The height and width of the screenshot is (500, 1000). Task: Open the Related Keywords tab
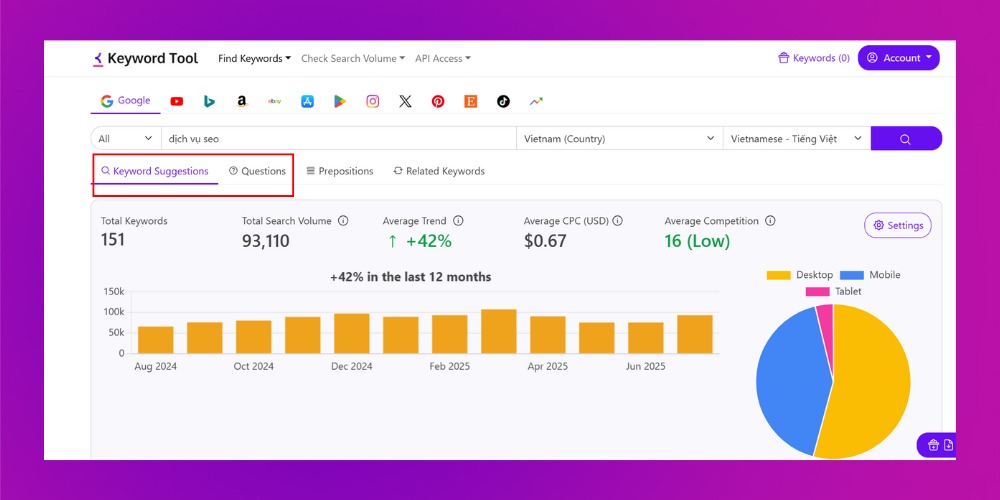click(x=439, y=171)
